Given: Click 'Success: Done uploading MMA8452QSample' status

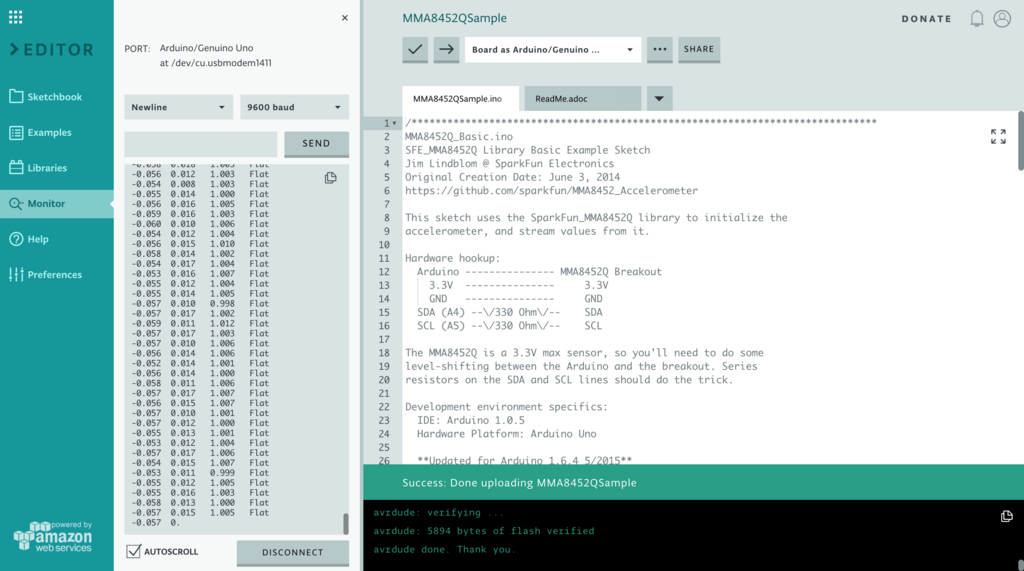Looking at the screenshot, I should (519, 483).
